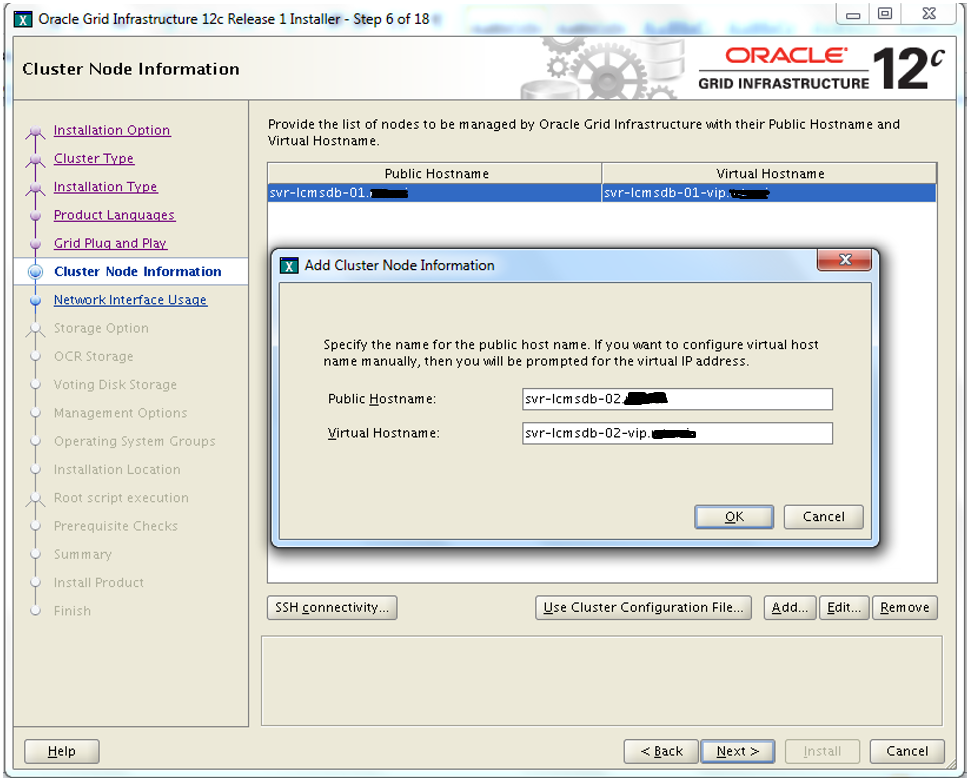Click the Public Hostname input field
The image size is (967, 778).
pos(677,399)
